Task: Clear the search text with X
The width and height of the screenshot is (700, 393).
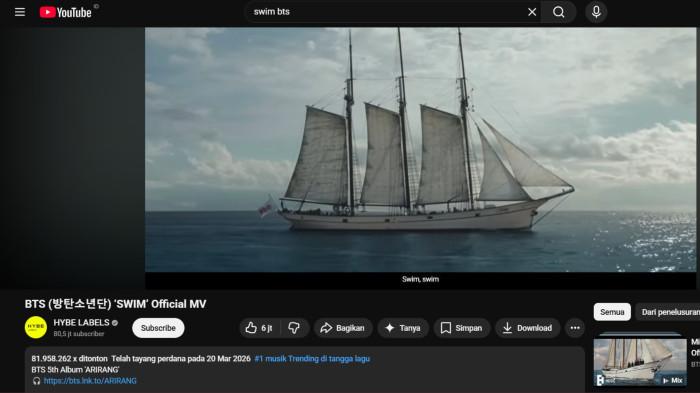Action: 532,12
